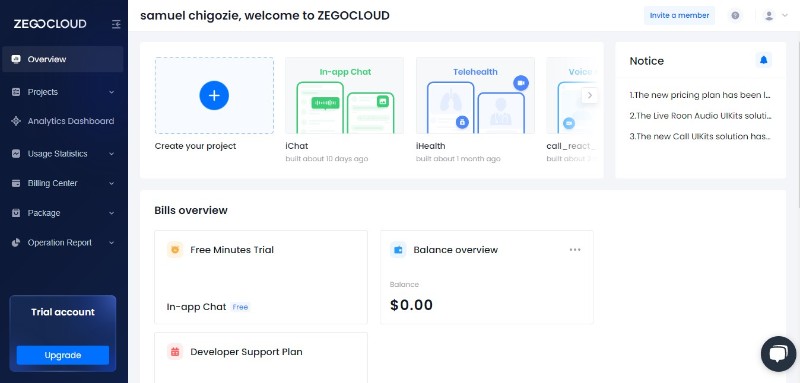Expand the Projects menu chevron
The image size is (800, 383).
(111, 92)
